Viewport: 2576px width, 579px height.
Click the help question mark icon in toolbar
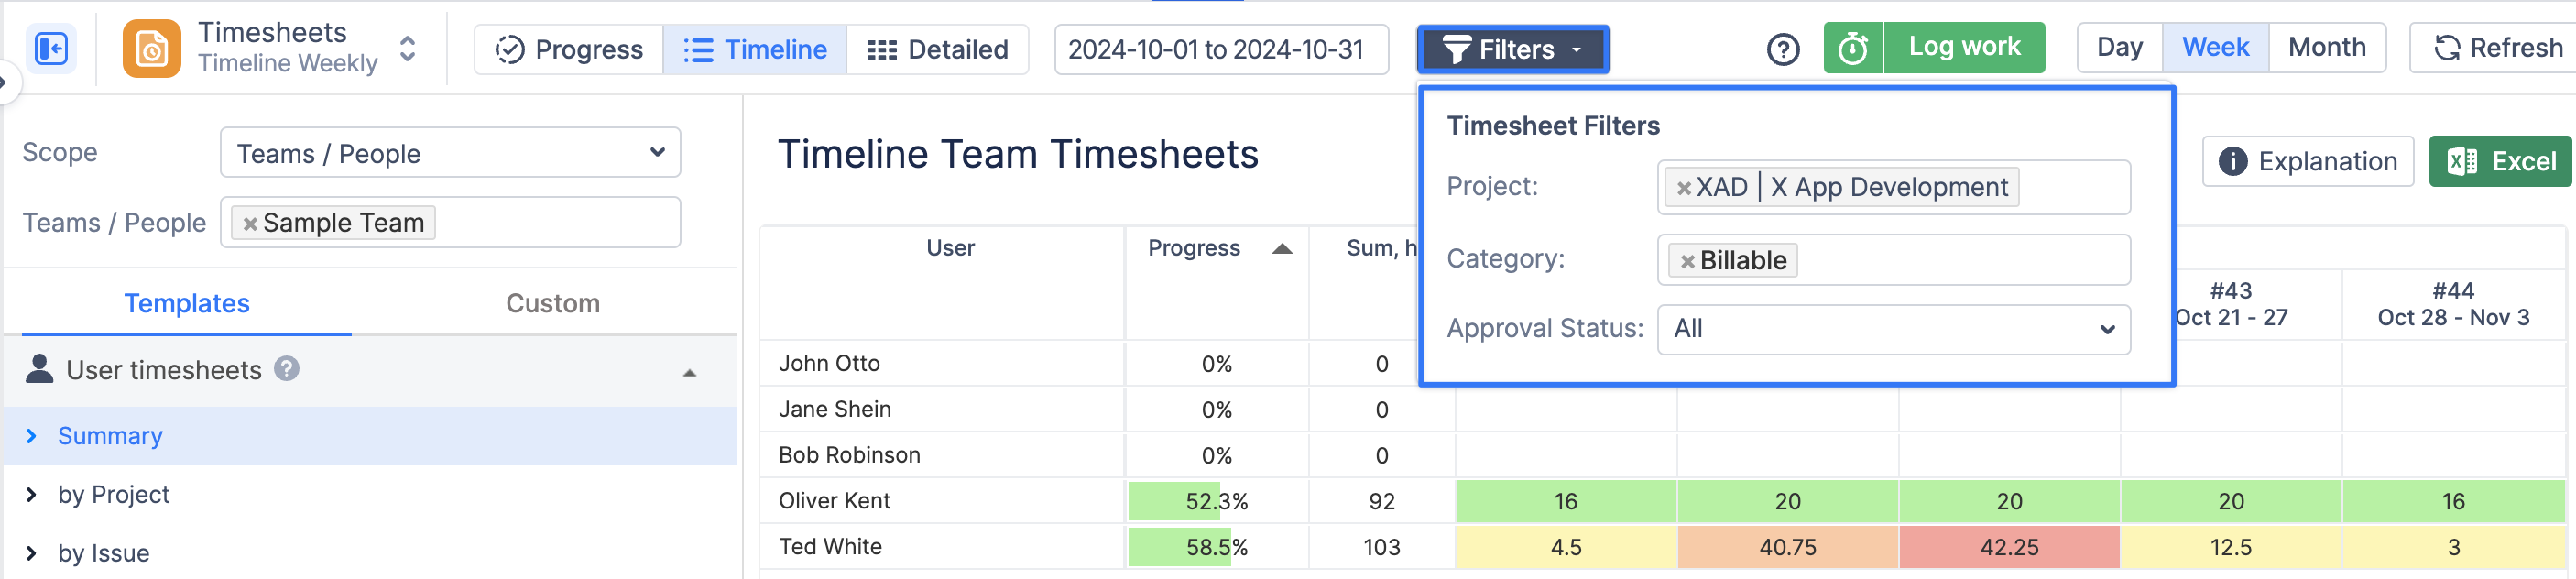[1782, 49]
